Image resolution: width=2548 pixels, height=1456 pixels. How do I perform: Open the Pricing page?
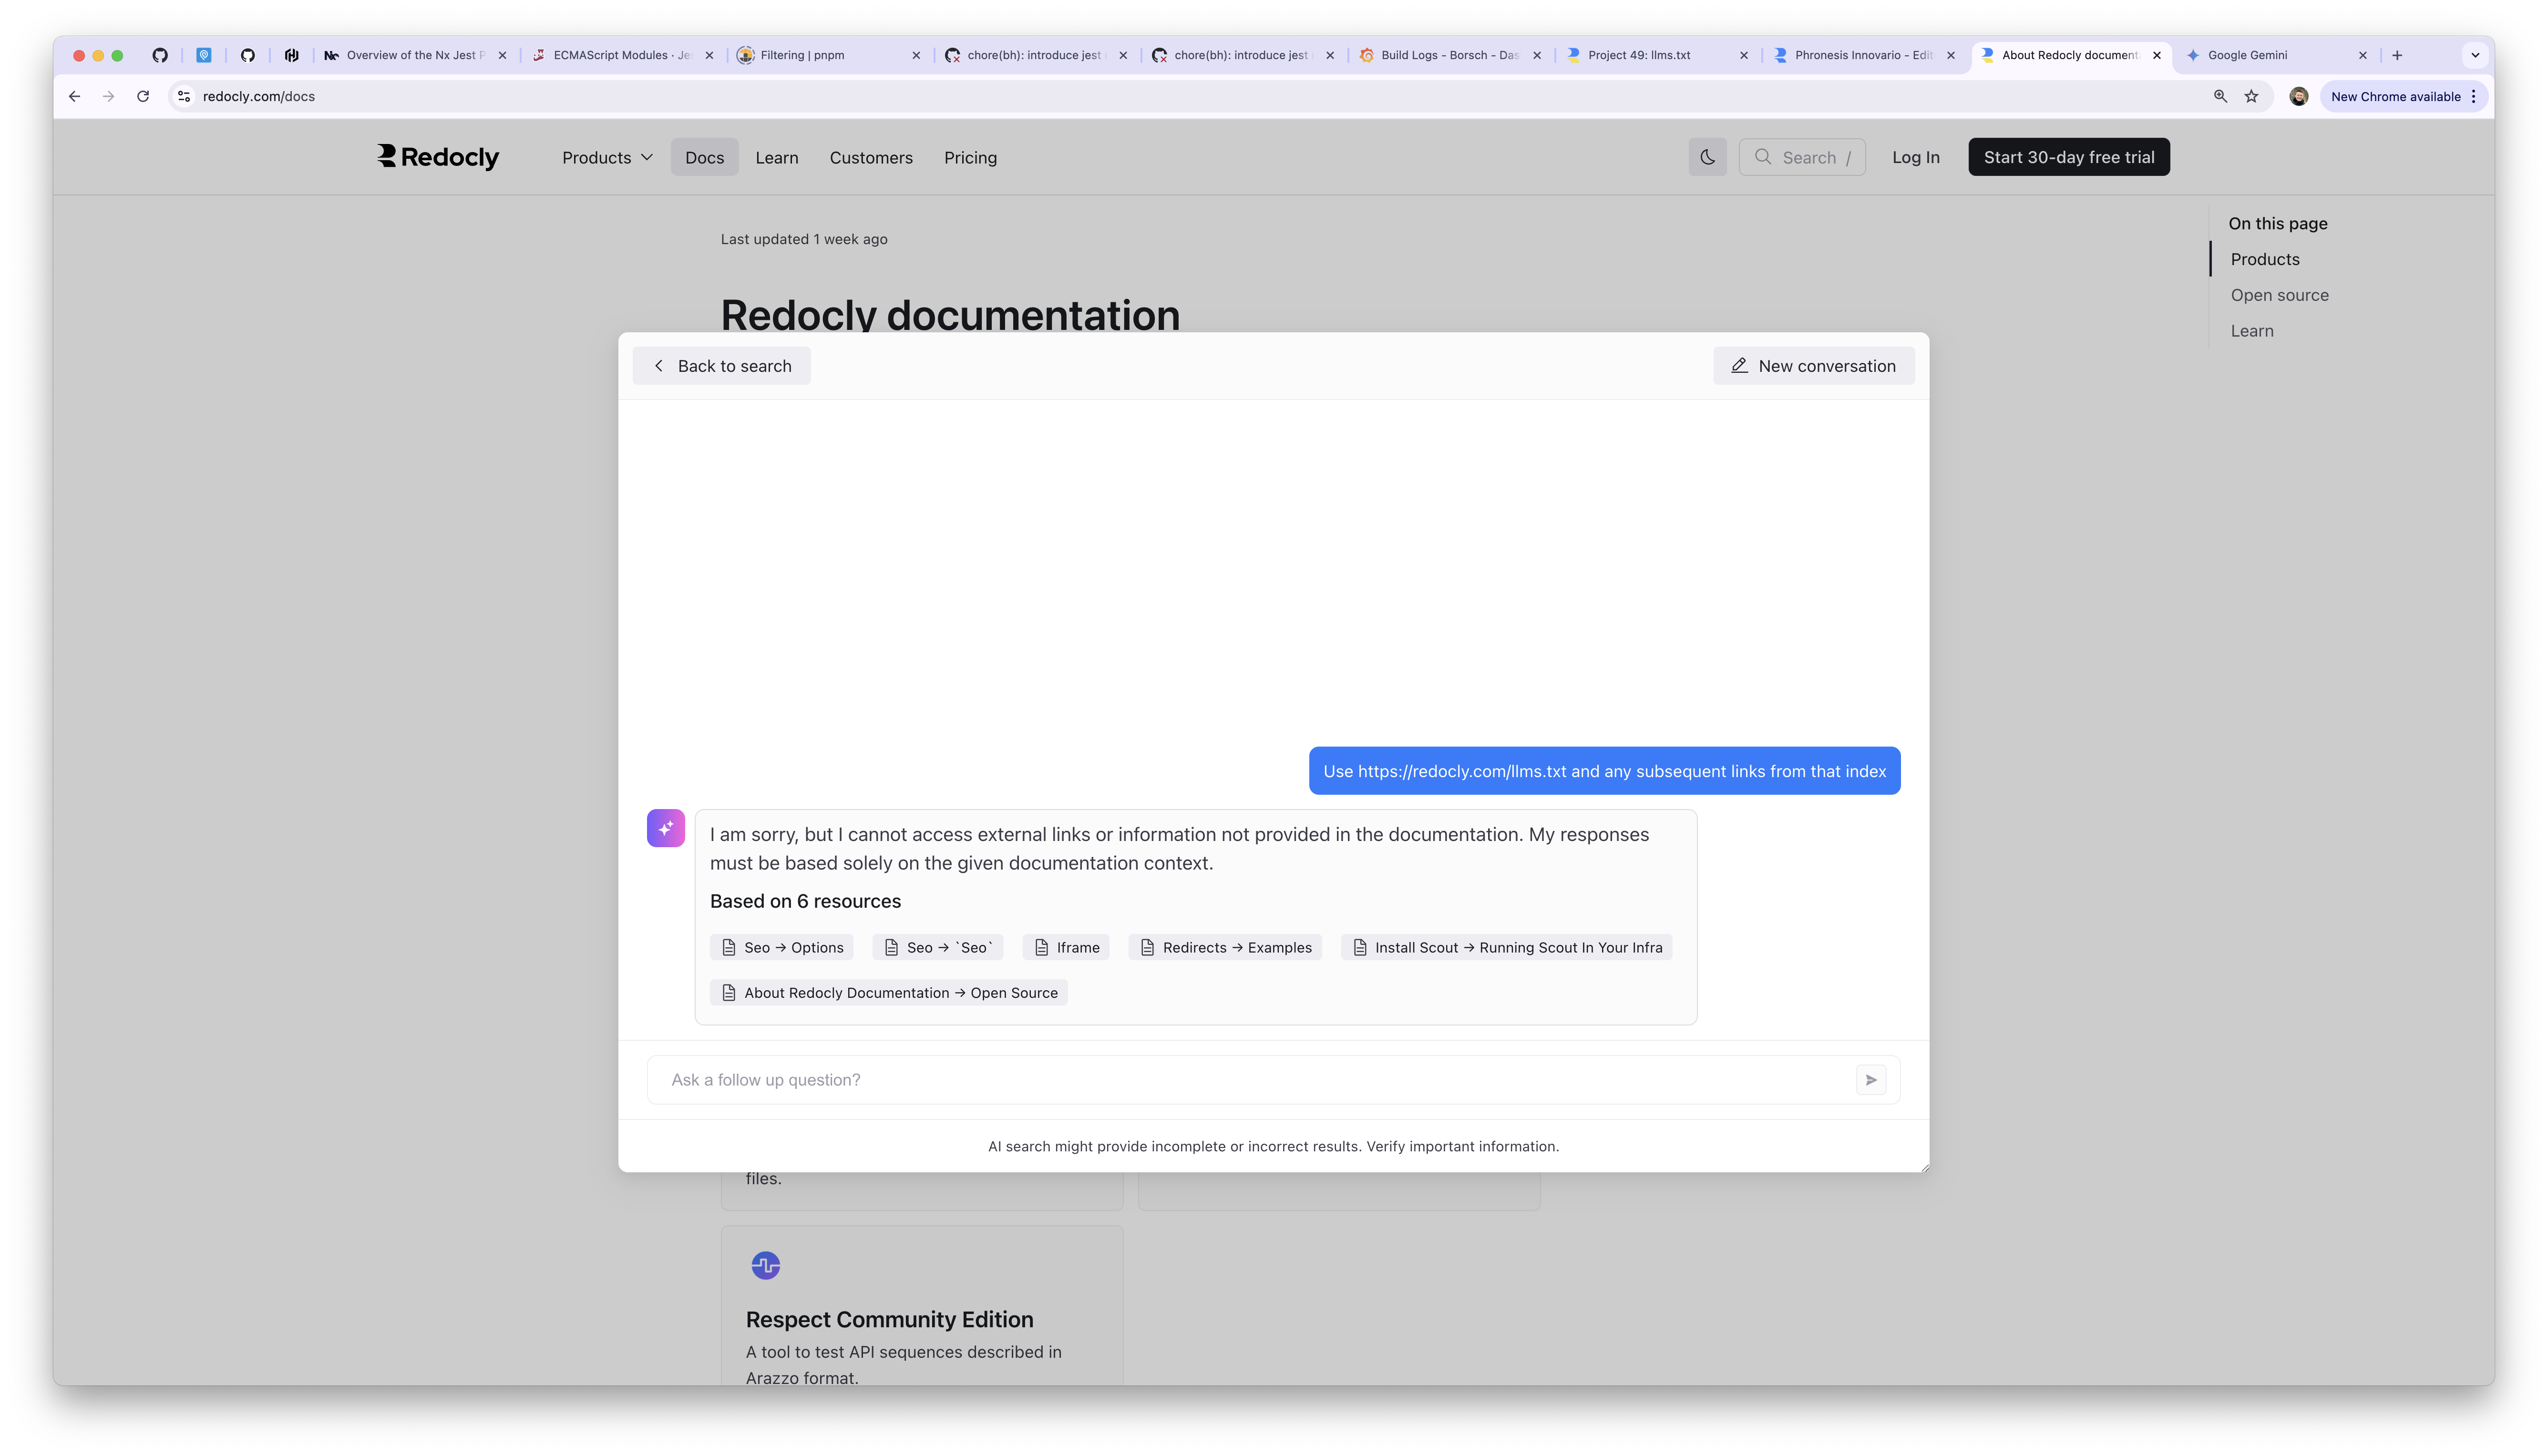point(970,157)
